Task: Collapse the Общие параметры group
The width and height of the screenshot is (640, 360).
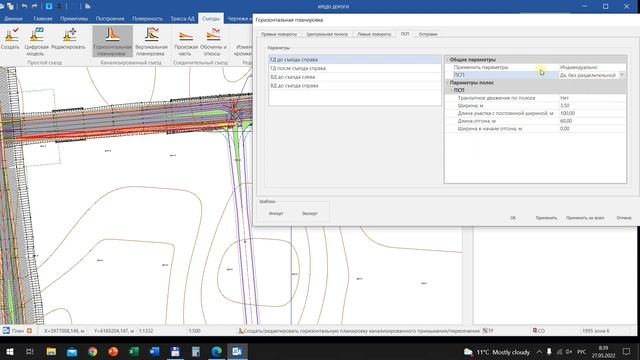Action: click(447, 60)
